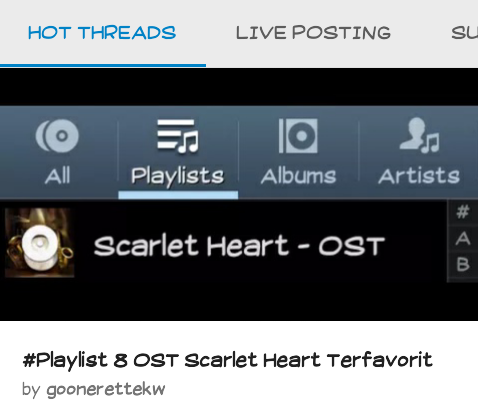This screenshot has width=478, height=411.
Task: Jump to the # index marker
Action: click(x=463, y=212)
